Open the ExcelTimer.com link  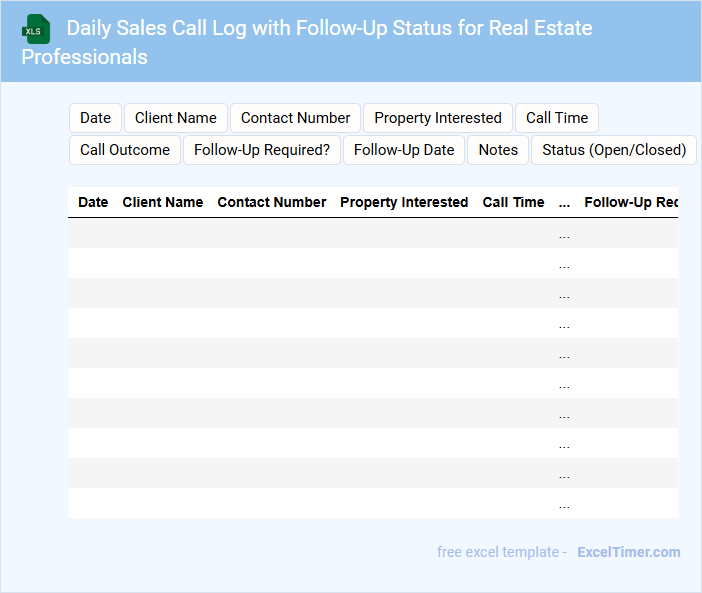tap(628, 552)
